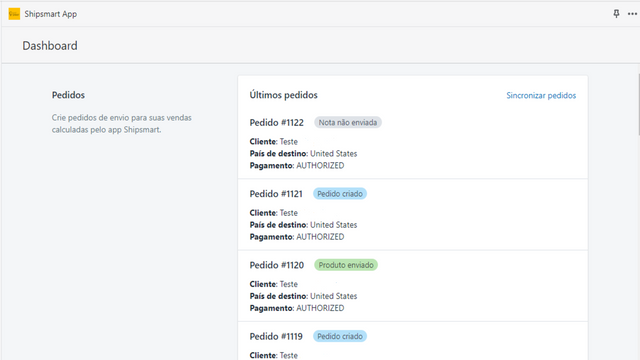Click the 'Nota não enviada' status badge
The width and height of the screenshot is (640, 360).
click(348, 122)
